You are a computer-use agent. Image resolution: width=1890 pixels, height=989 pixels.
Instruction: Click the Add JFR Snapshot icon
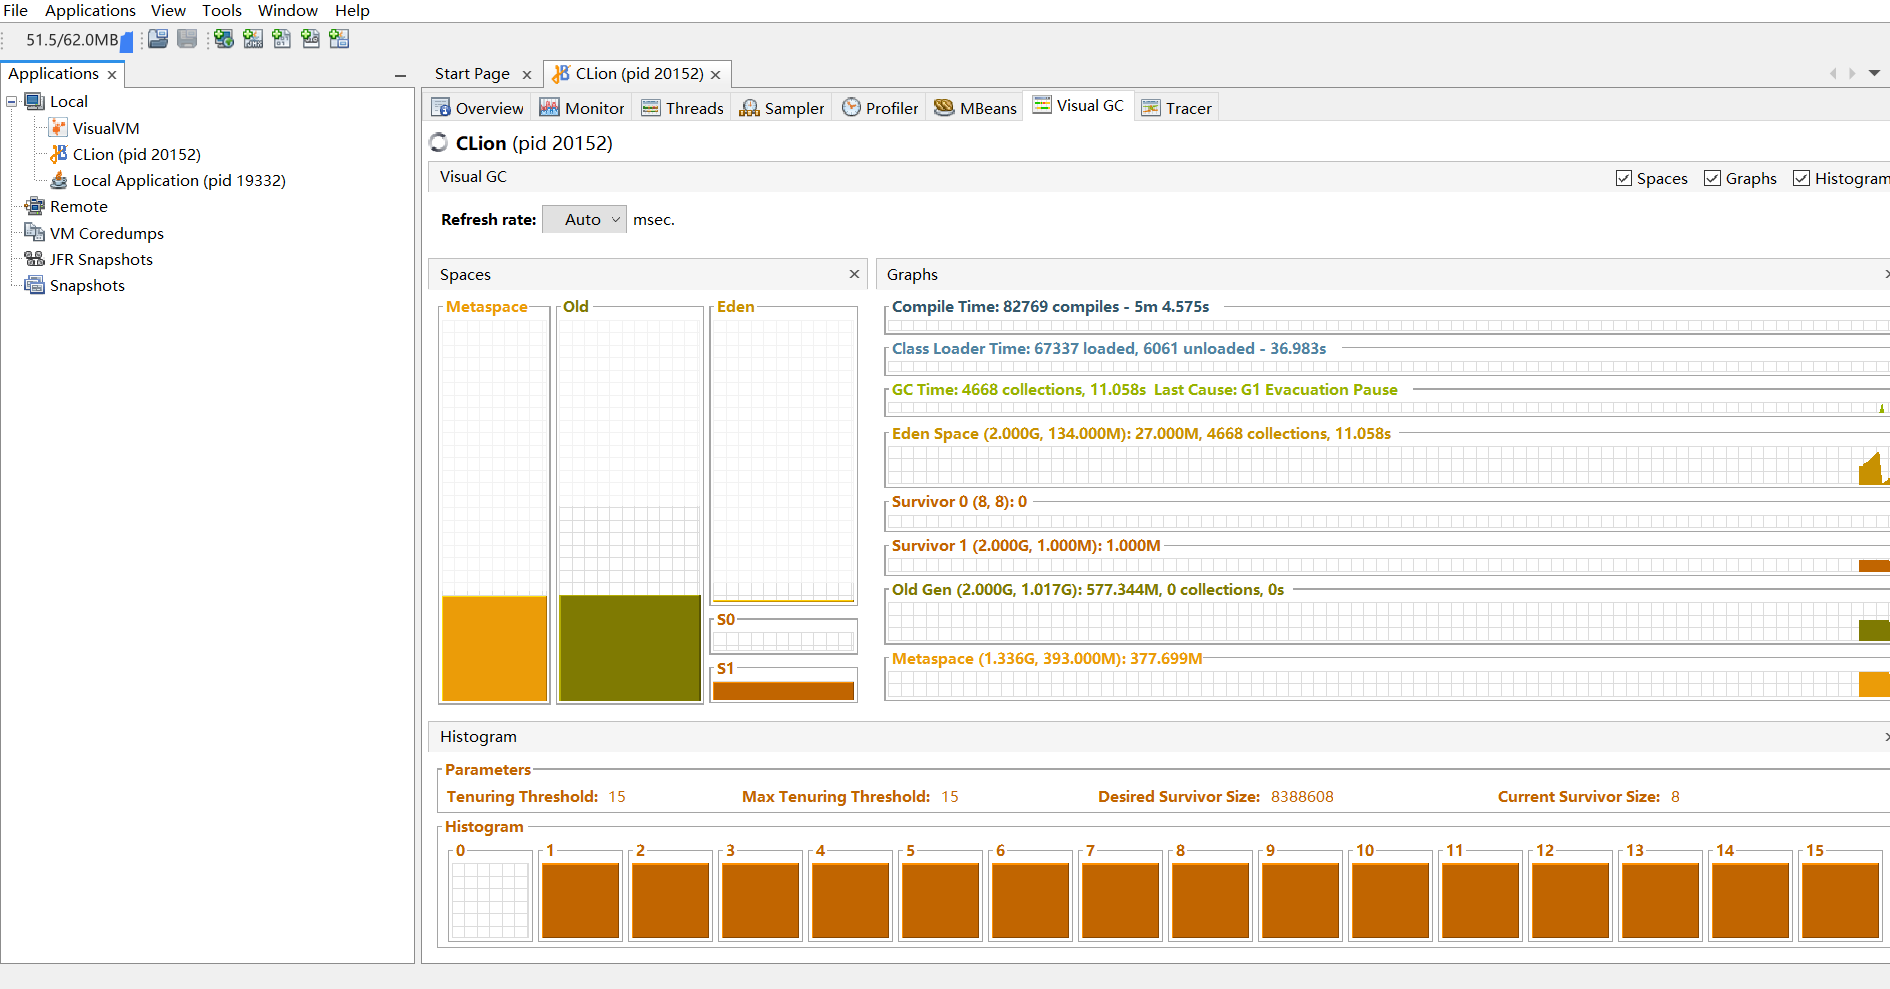pos(311,39)
